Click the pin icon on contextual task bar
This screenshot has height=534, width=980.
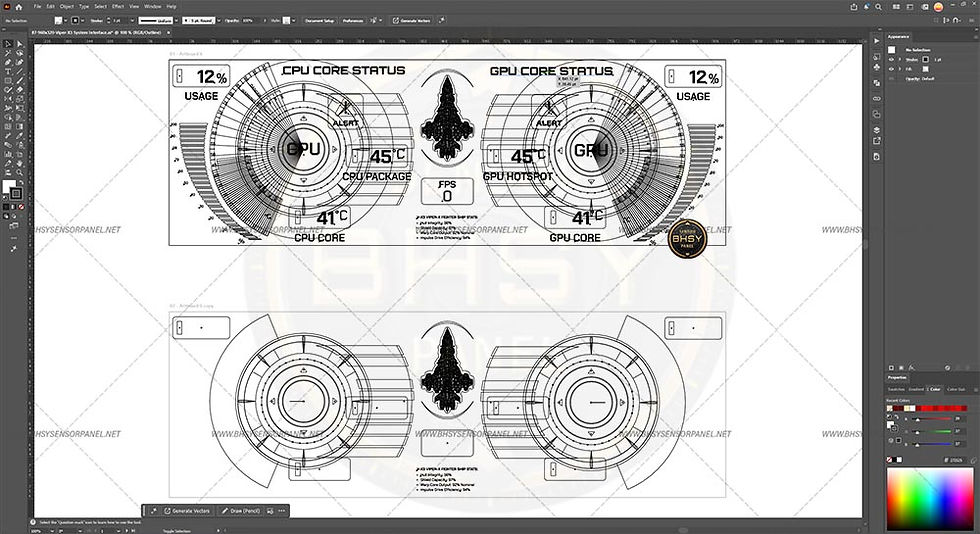tap(154, 511)
